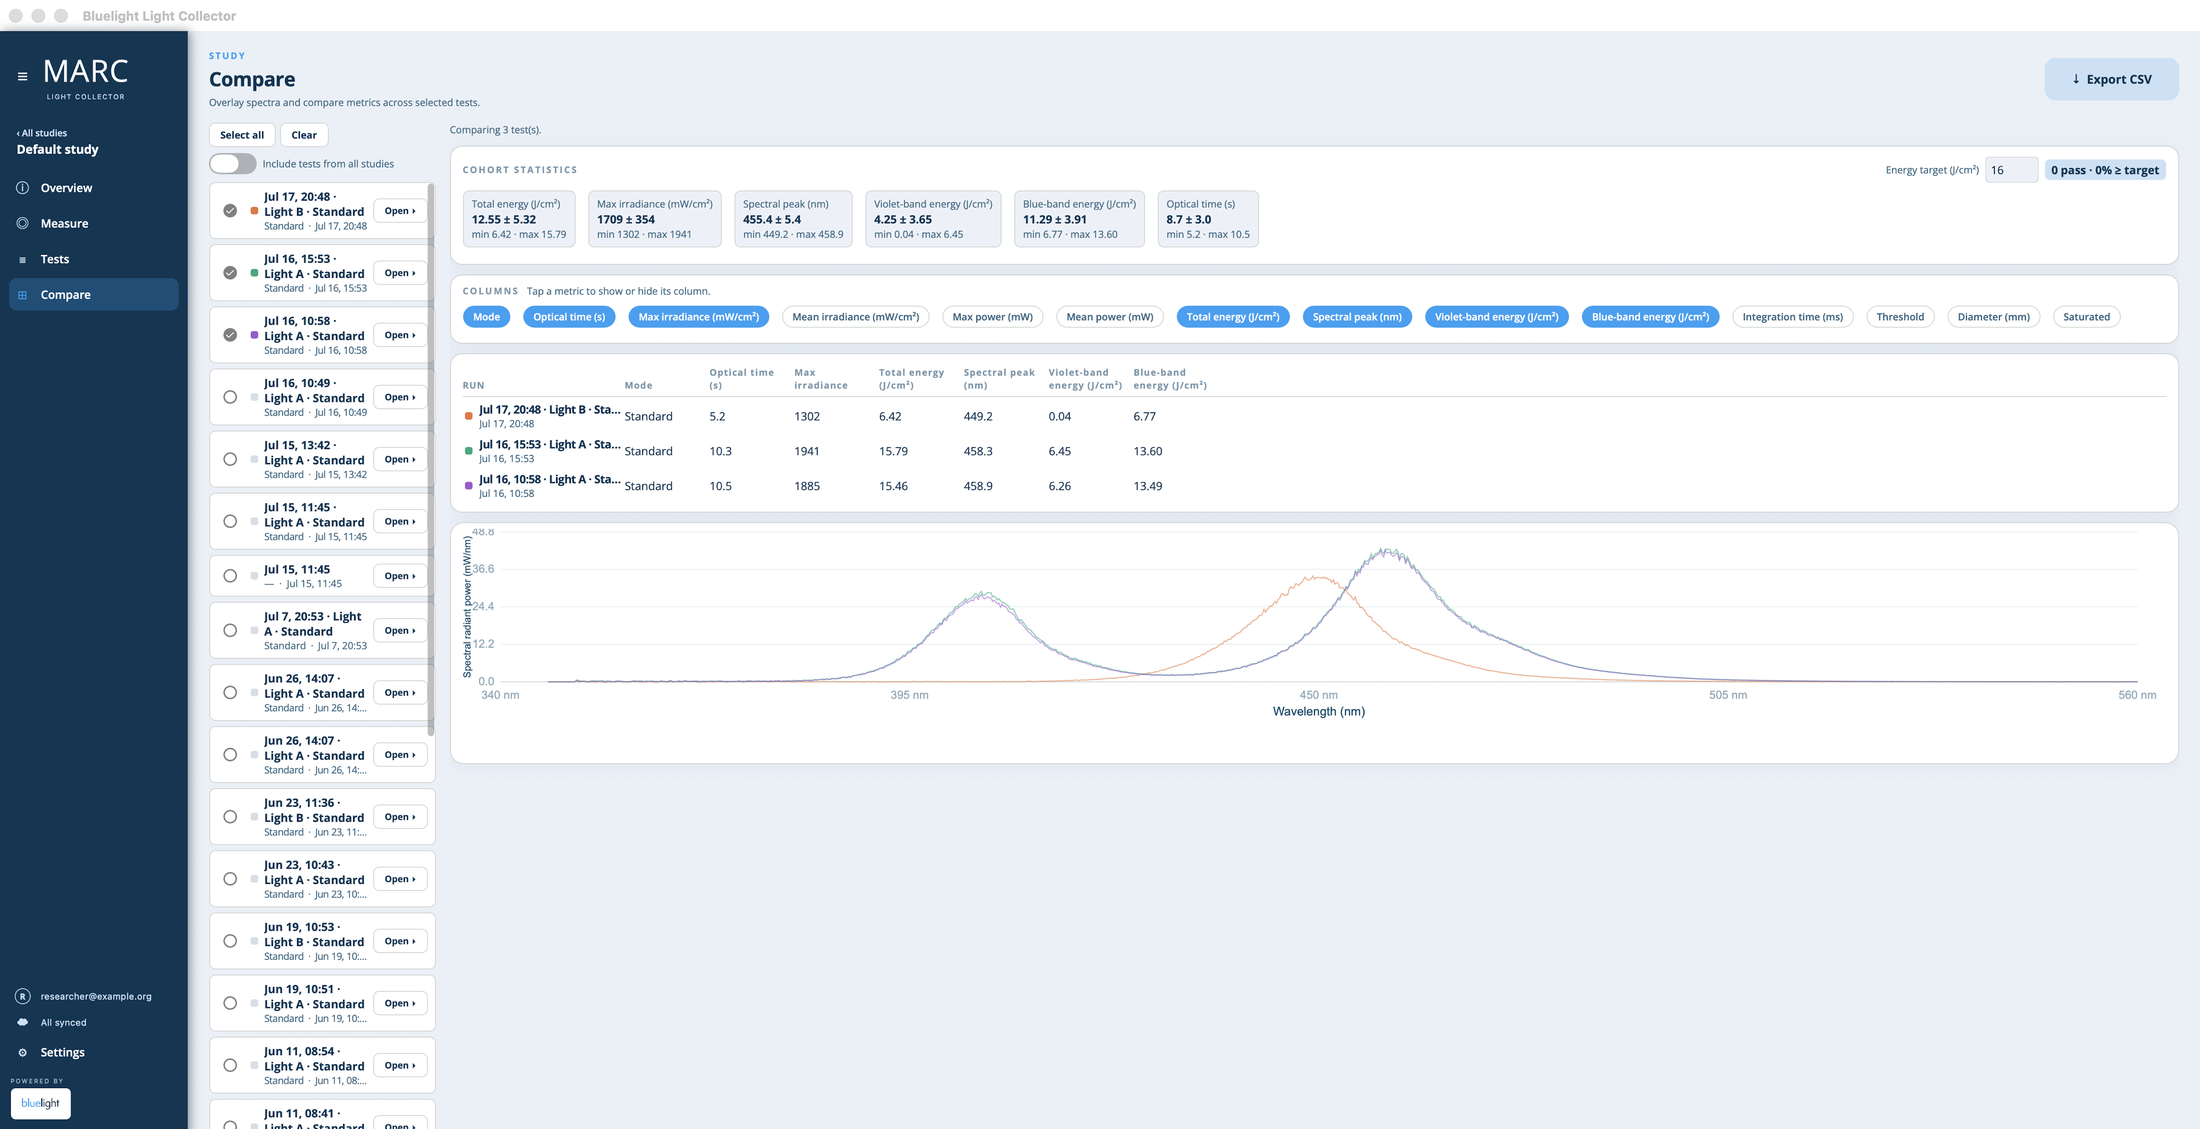The image size is (2200, 1129).
Task: Click the MARC Light Collector logo
Action: [86, 78]
